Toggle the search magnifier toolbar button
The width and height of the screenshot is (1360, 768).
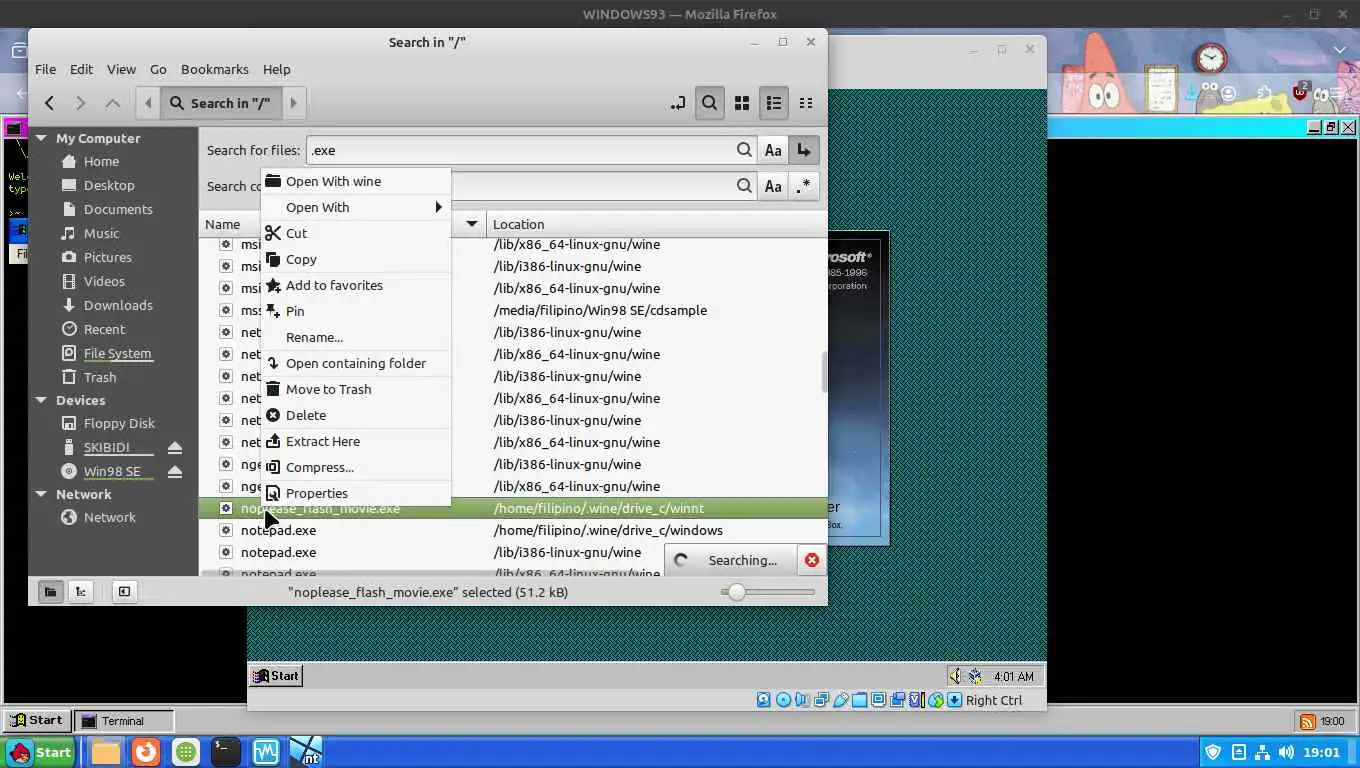point(709,103)
